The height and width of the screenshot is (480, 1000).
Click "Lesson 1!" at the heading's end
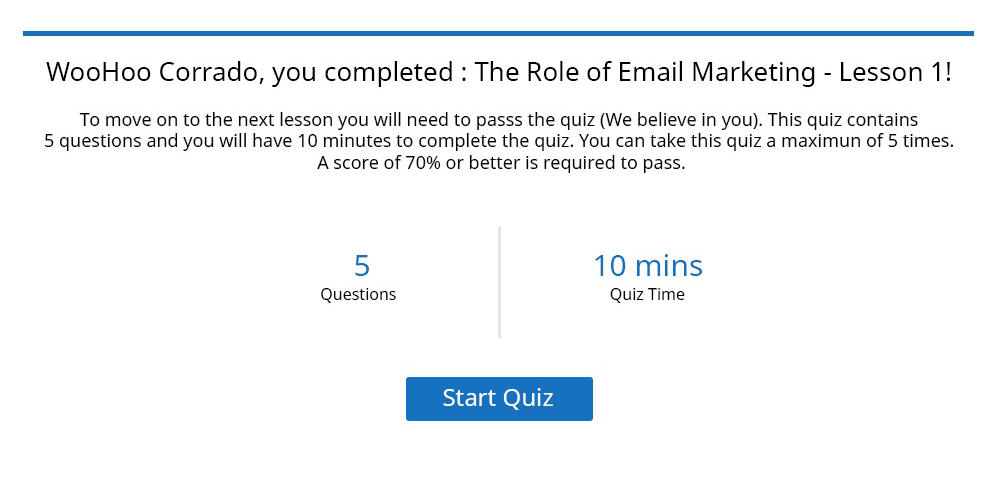(895, 73)
